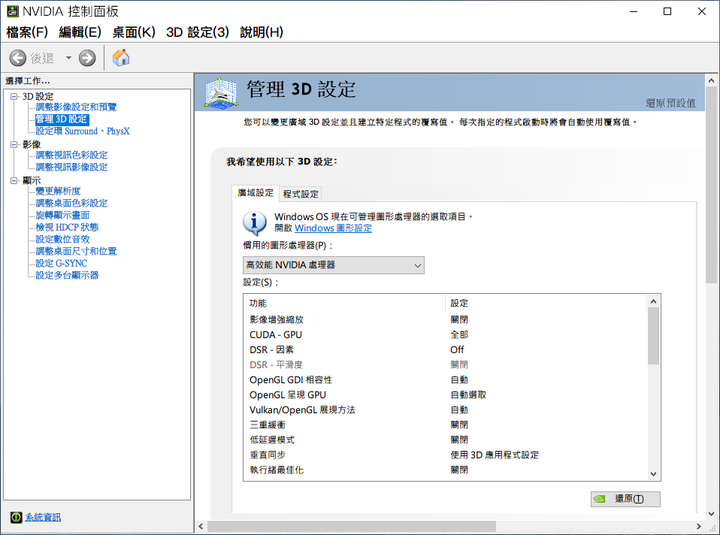
Task: Select the Vulkan/OpenGL 展現方法 row
Action: point(445,410)
